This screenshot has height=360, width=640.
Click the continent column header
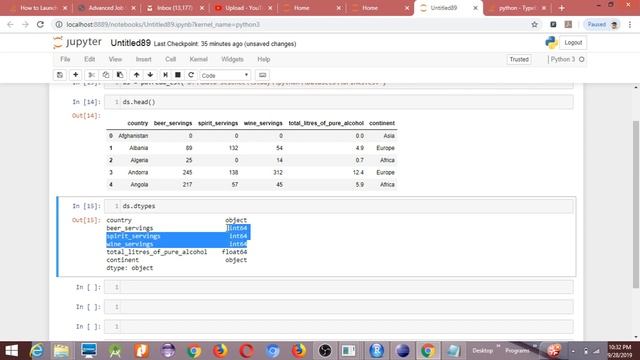pyautogui.click(x=382, y=123)
